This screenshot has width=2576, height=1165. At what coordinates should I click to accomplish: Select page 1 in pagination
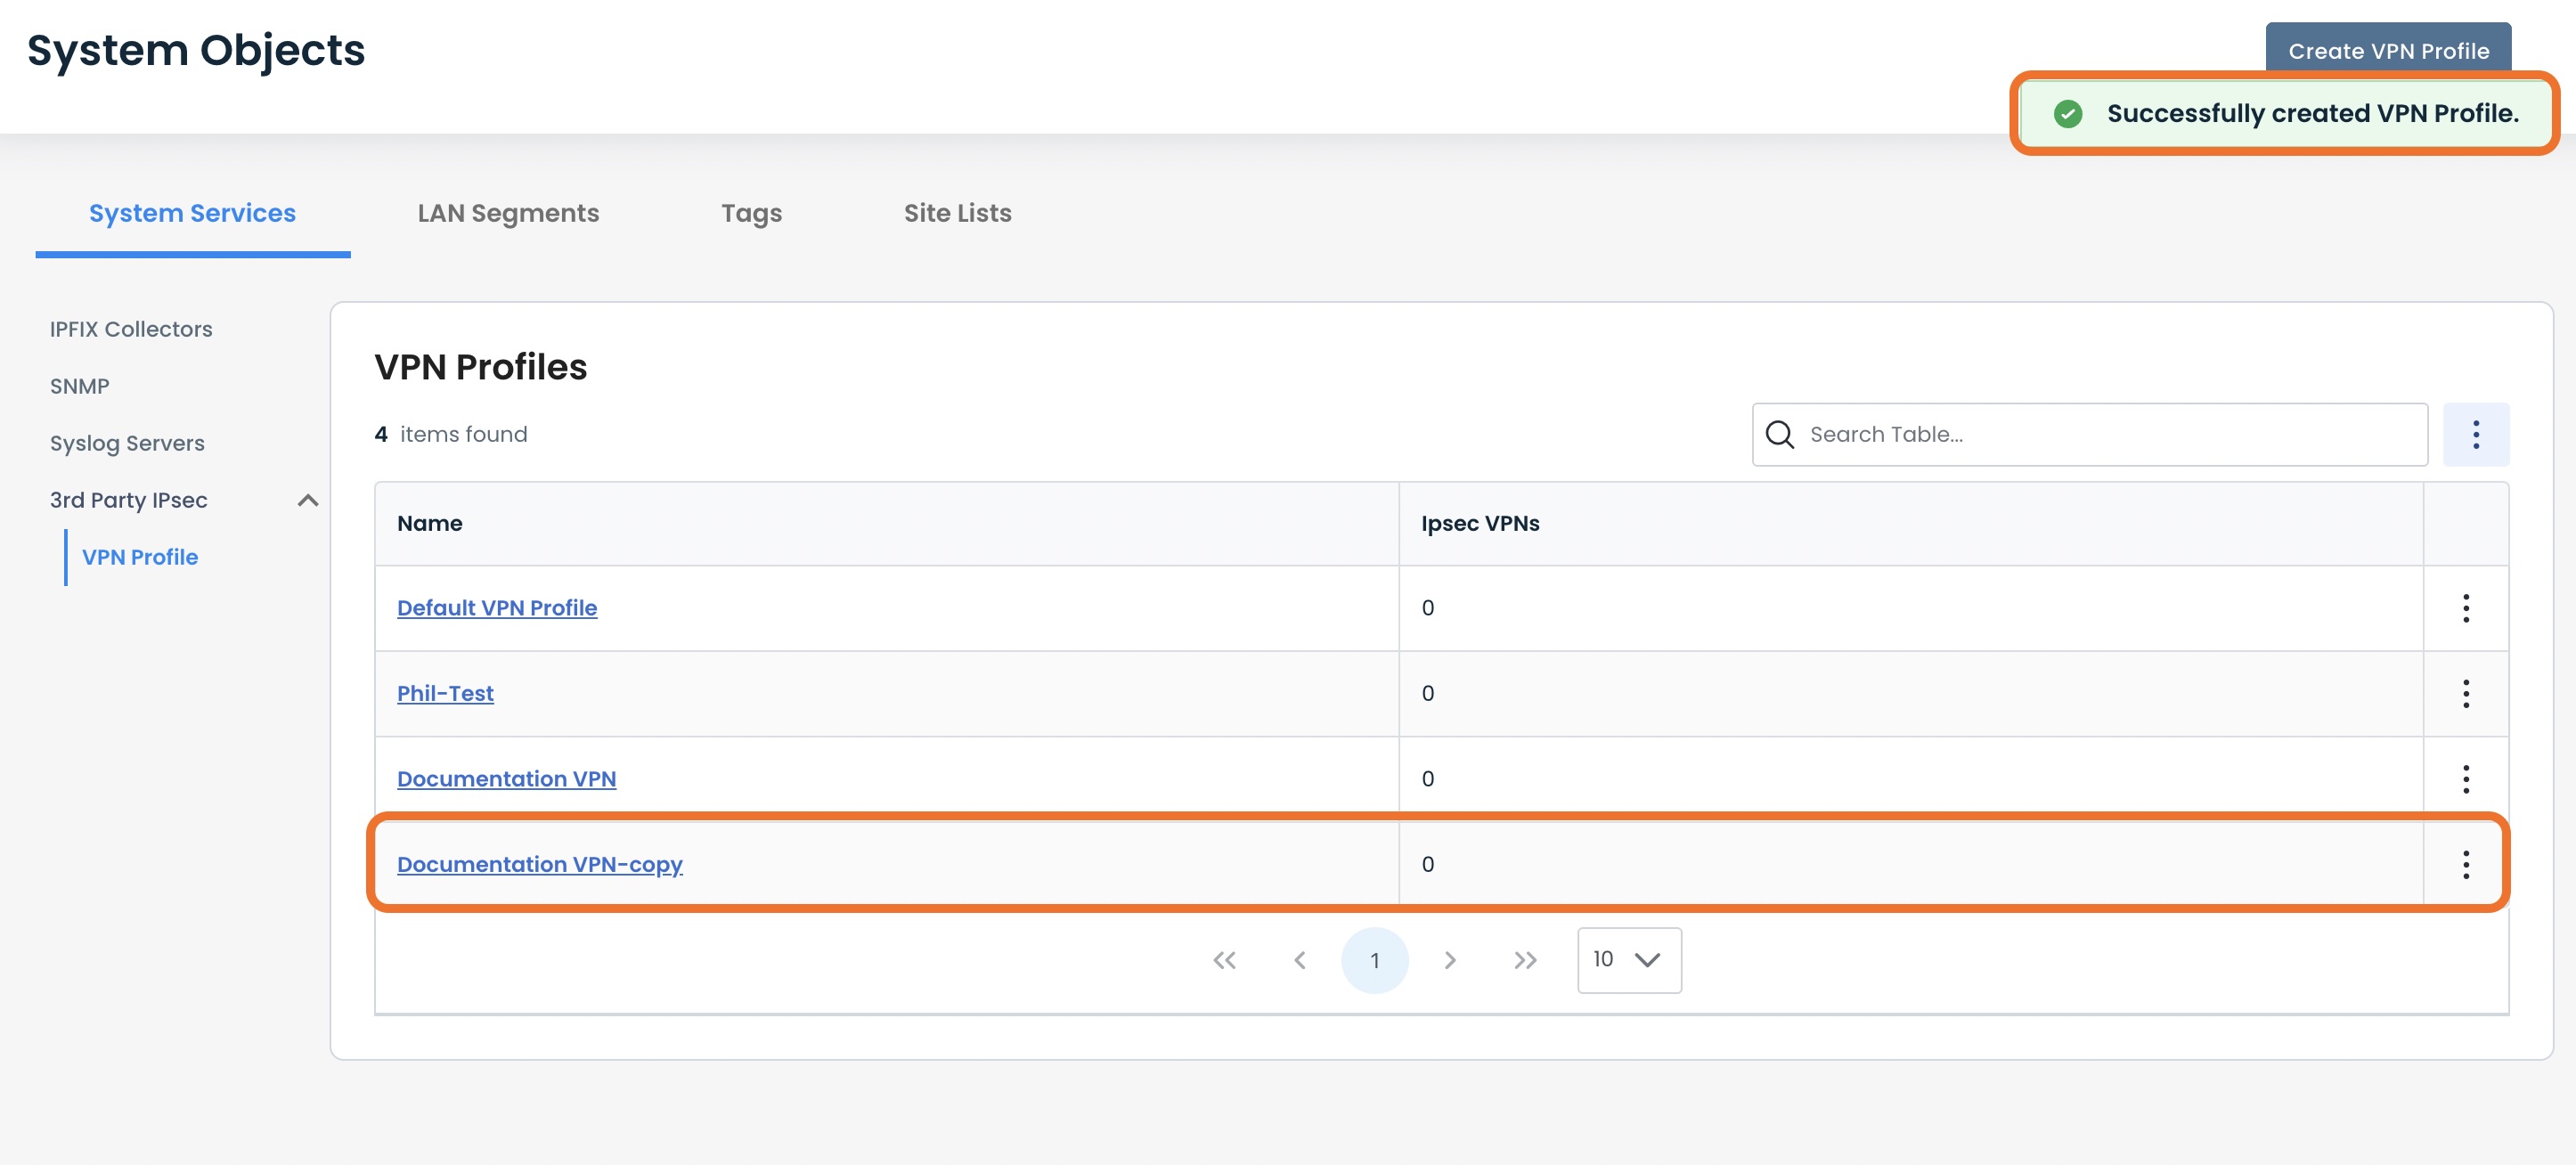(x=1374, y=960)
